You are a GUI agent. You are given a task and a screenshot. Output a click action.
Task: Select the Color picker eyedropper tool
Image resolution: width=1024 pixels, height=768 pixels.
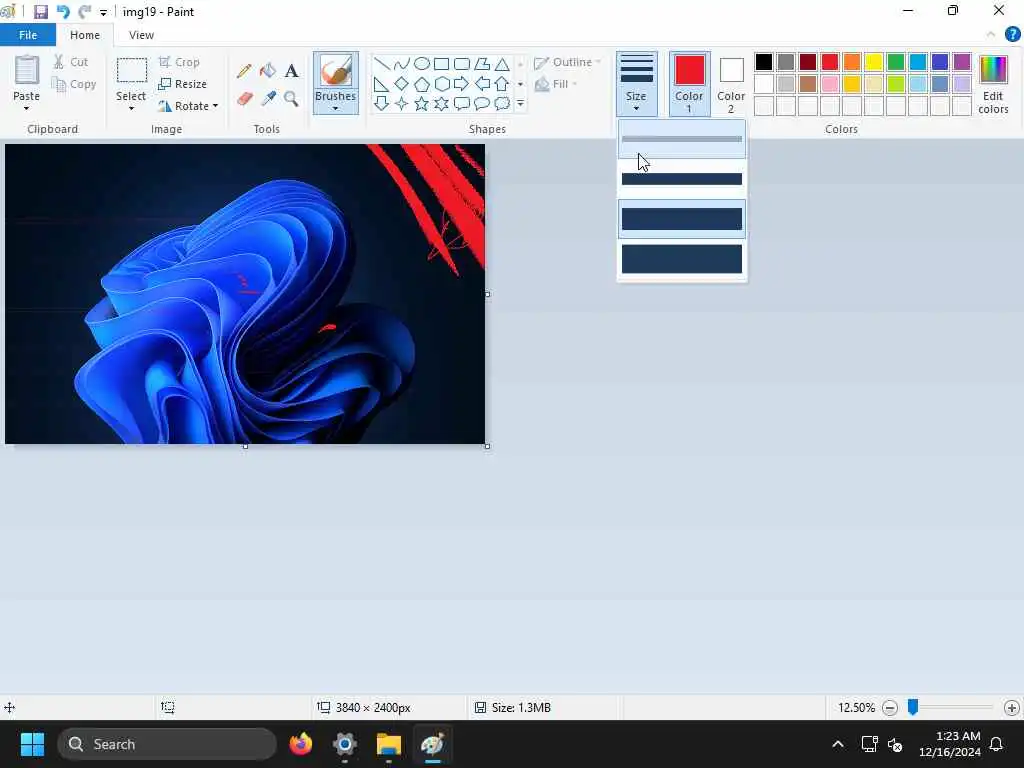click(268, 99)
